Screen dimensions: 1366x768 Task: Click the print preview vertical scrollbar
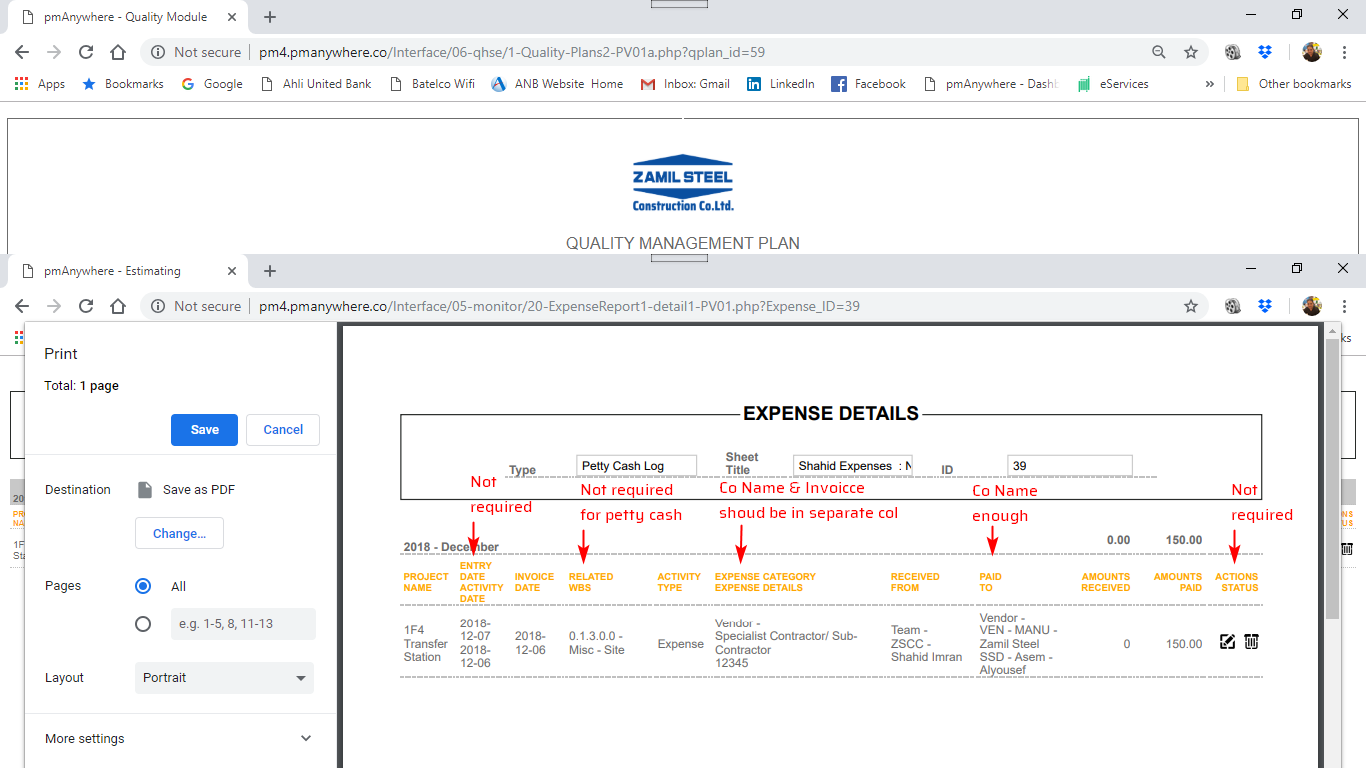point(1332,480)
